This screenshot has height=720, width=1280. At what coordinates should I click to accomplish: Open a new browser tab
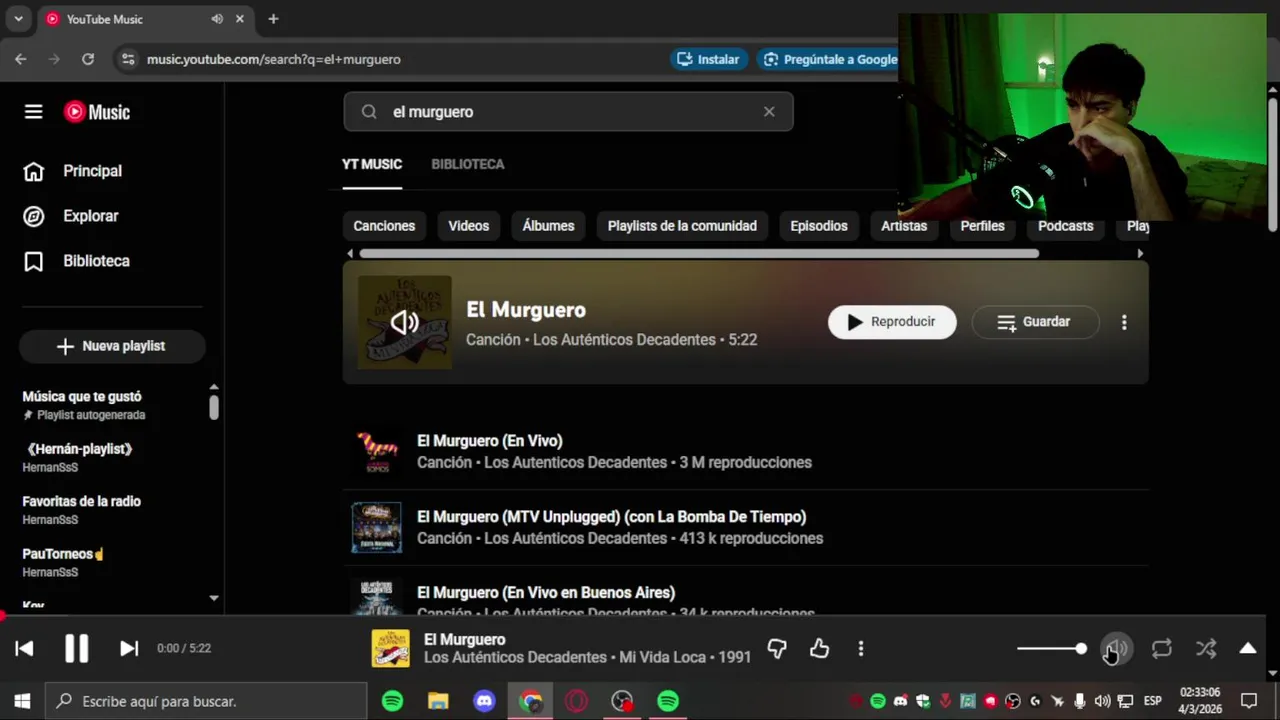click(273, 19)
